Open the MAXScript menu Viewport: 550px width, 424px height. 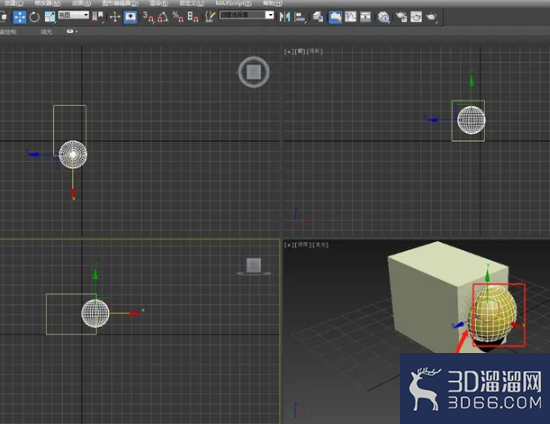click(233, 3)
